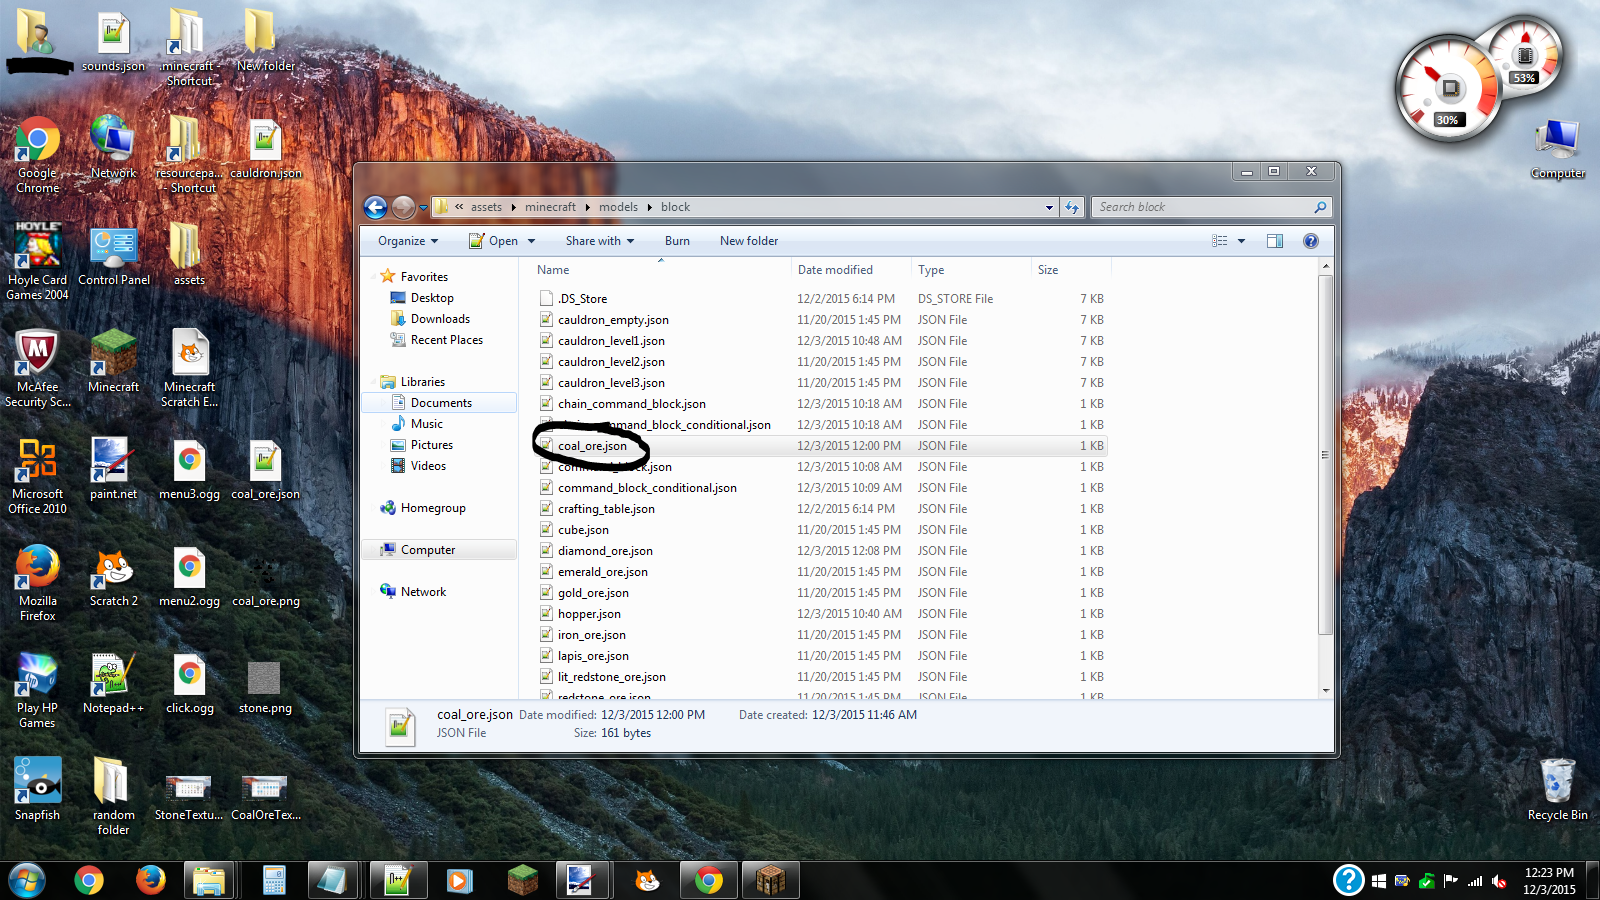The height and width of the screenshot is (900, 1600).
Task: Click the Explorer help question mark icon
Action: 1310,241
